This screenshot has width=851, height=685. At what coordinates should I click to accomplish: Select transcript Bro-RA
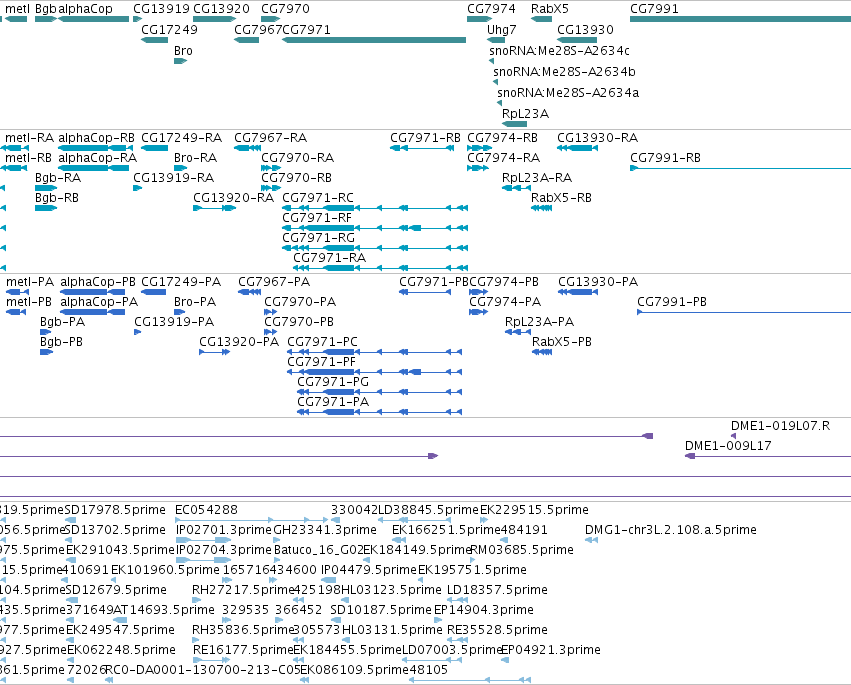[195, 158]
